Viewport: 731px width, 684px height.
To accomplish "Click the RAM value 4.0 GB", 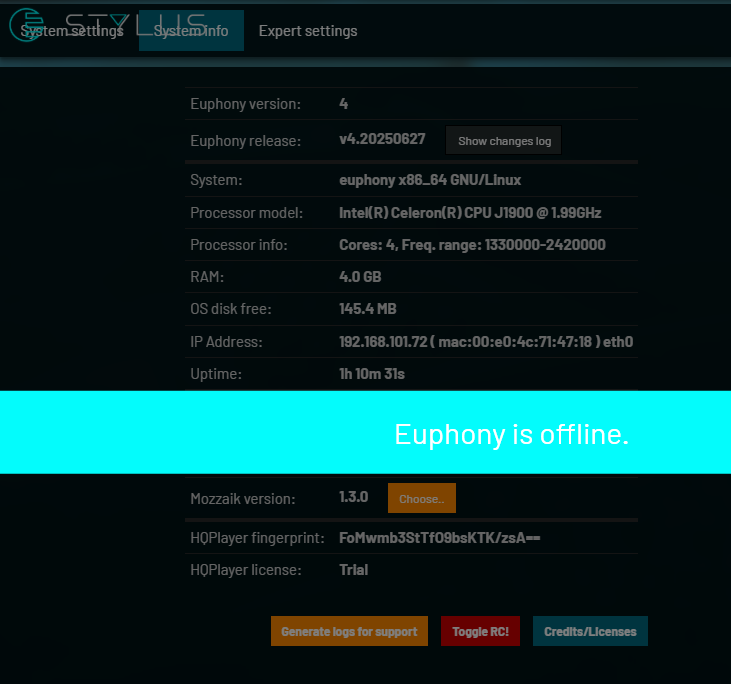I will (360, 276).
